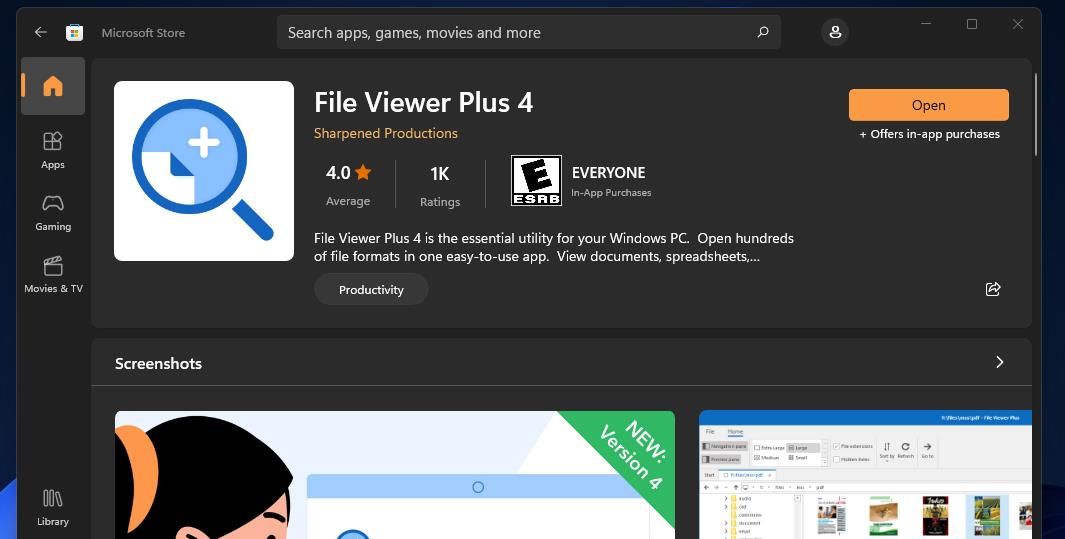The width and height of the screenshot is (1065, 539).
Task: Click the Microsoft Store logo icon
Action: (x=75, y=32)
